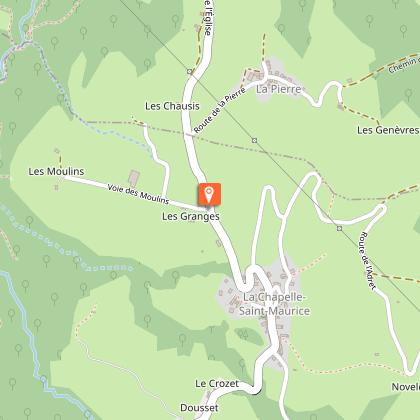This screenshot has height=420, width=420.
Task: Click the Les Moulins place label
Action: click(x=56, y=171)
